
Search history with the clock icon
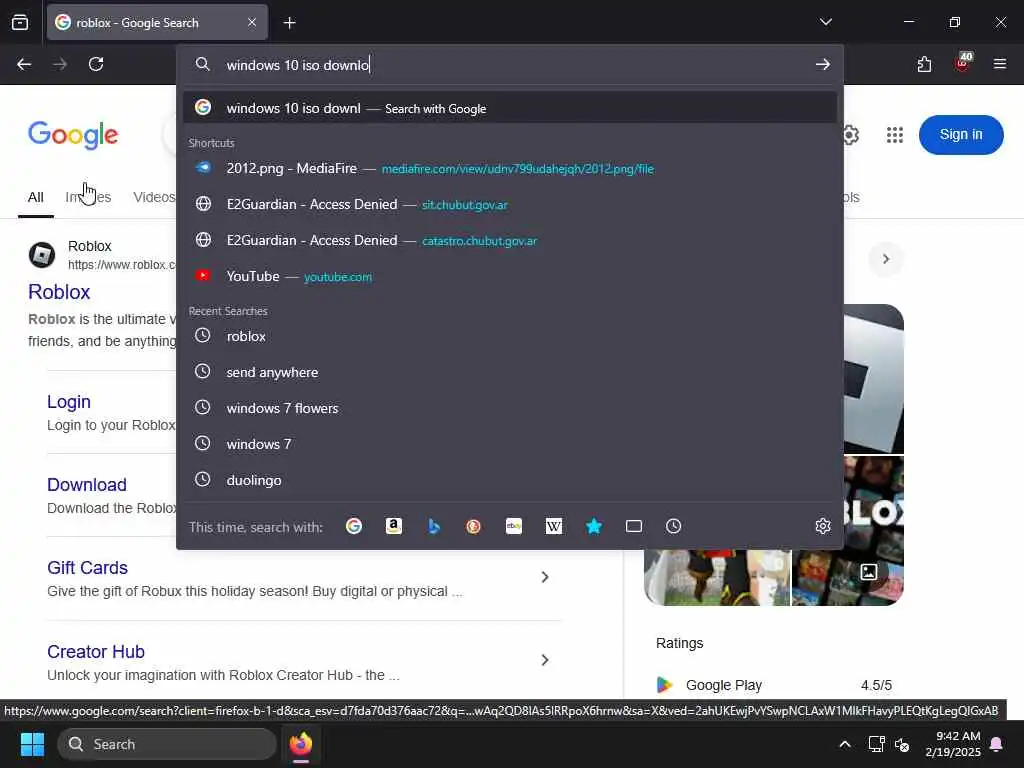click(673, 526)
